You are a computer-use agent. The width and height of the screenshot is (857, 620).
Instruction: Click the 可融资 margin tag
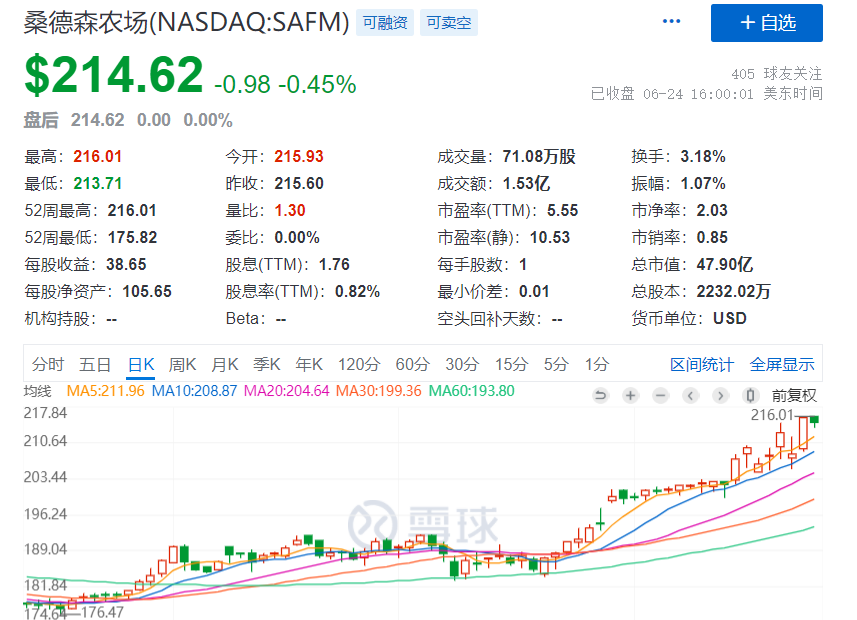pos(385,22)
